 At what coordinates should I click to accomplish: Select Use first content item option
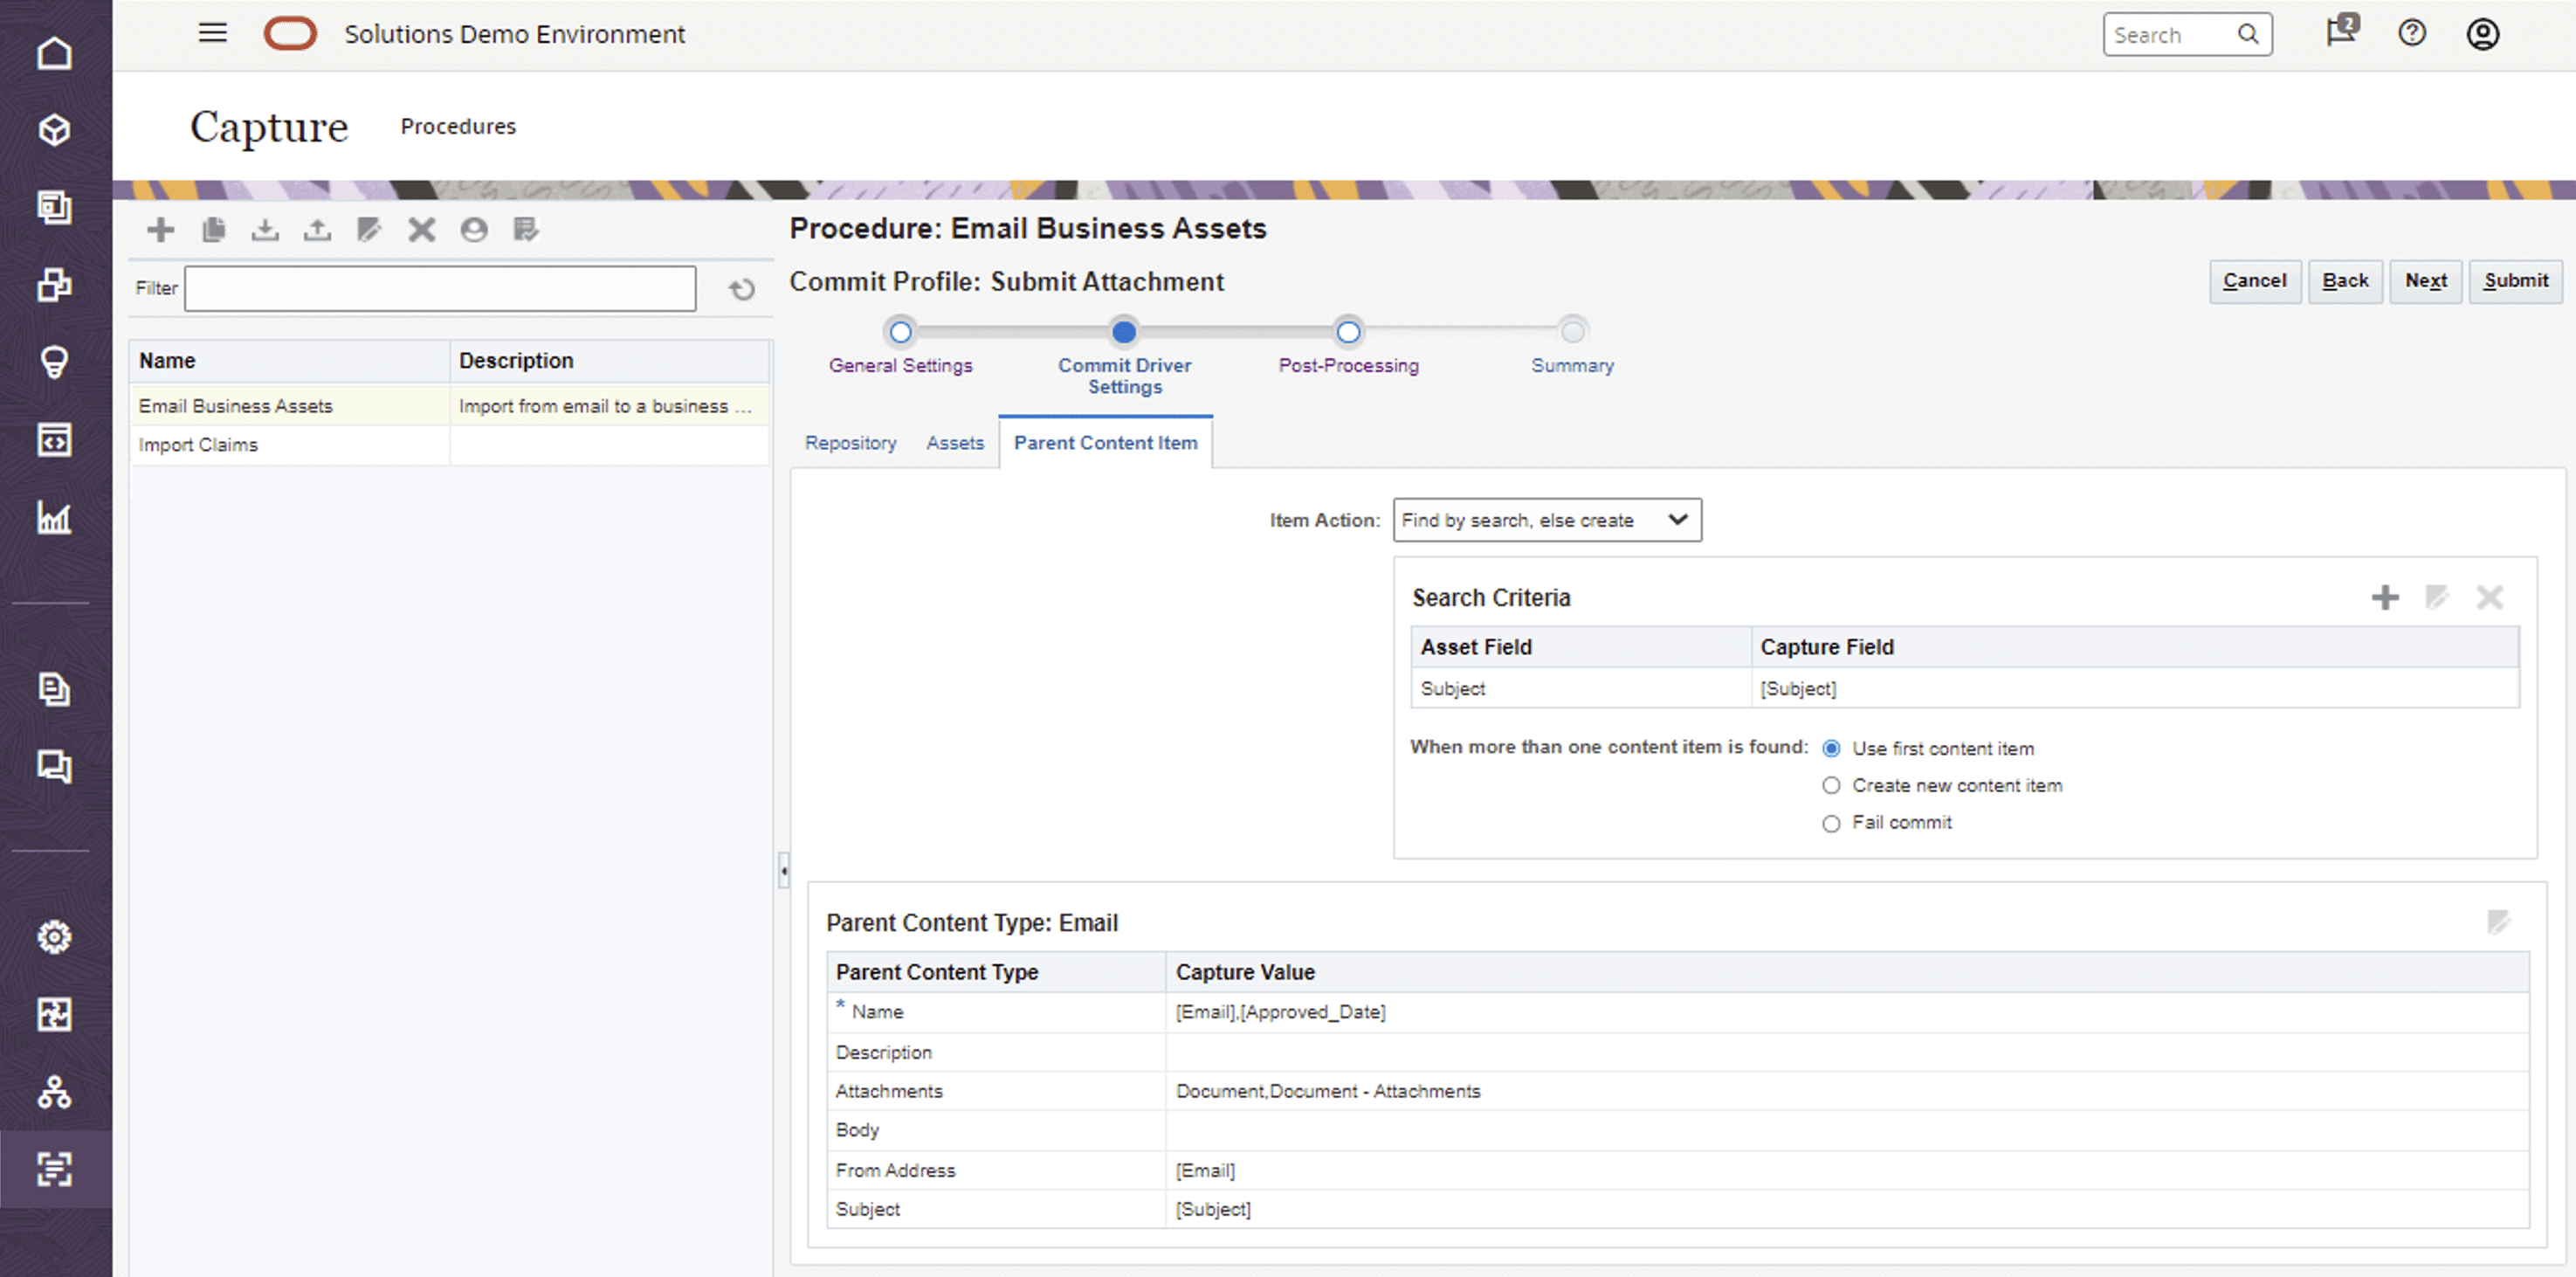(1831, 748)
